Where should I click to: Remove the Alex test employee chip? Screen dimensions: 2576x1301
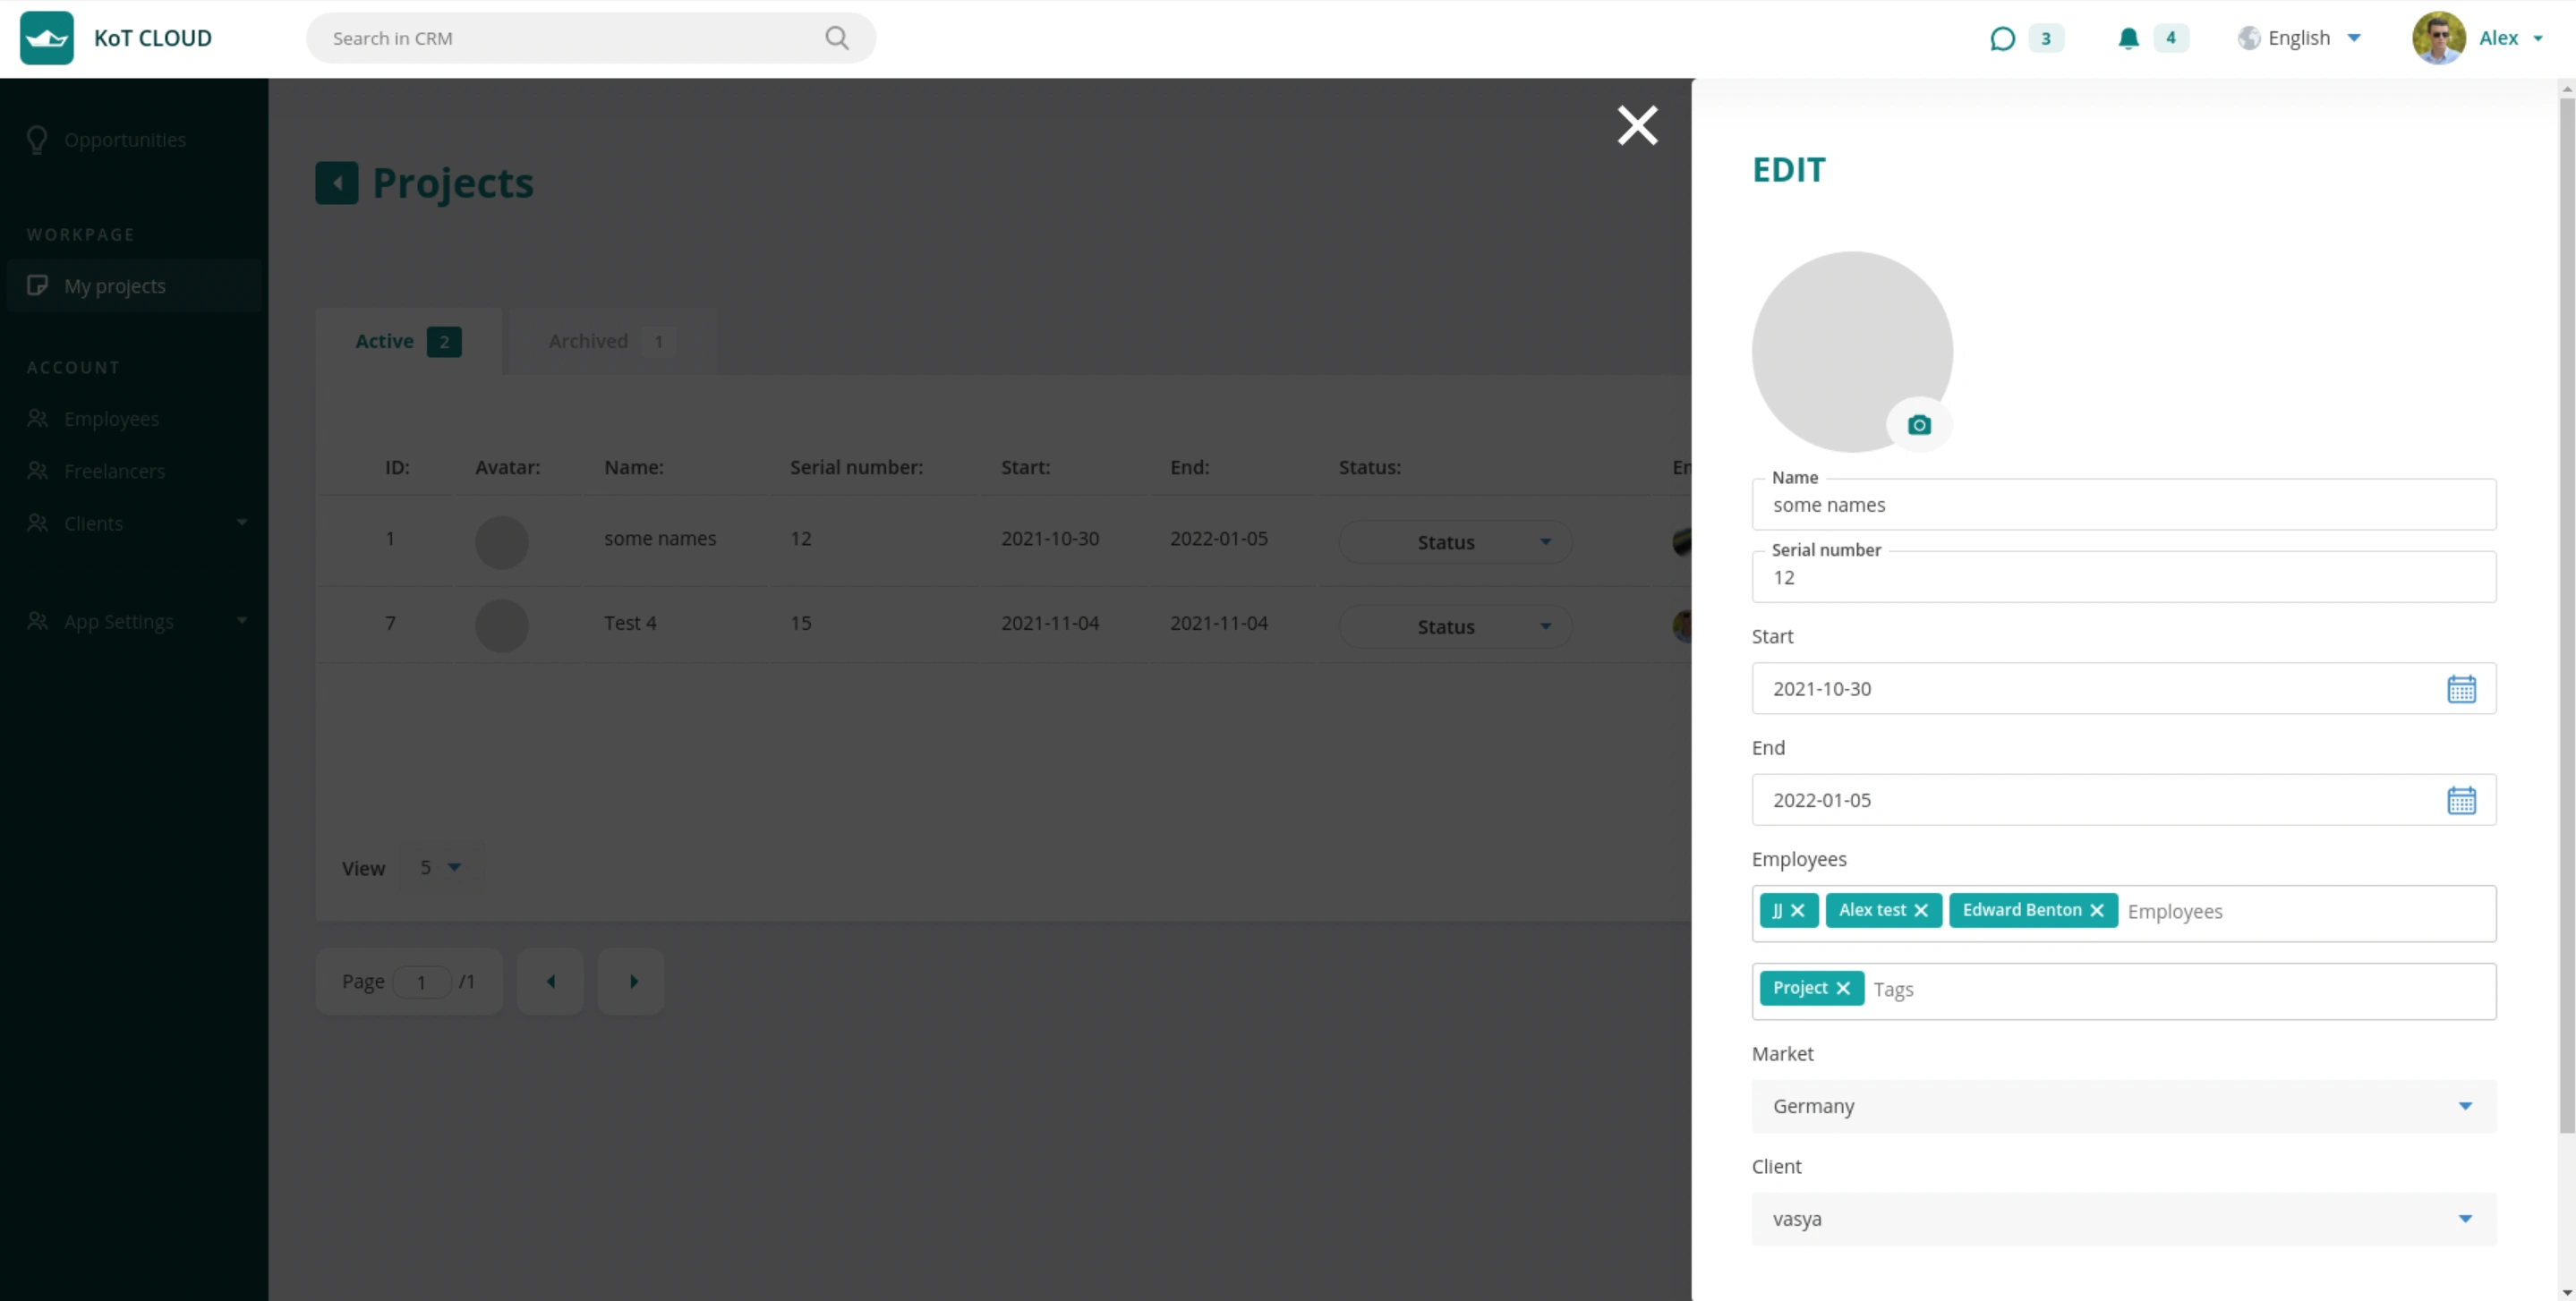[1921, 910]
